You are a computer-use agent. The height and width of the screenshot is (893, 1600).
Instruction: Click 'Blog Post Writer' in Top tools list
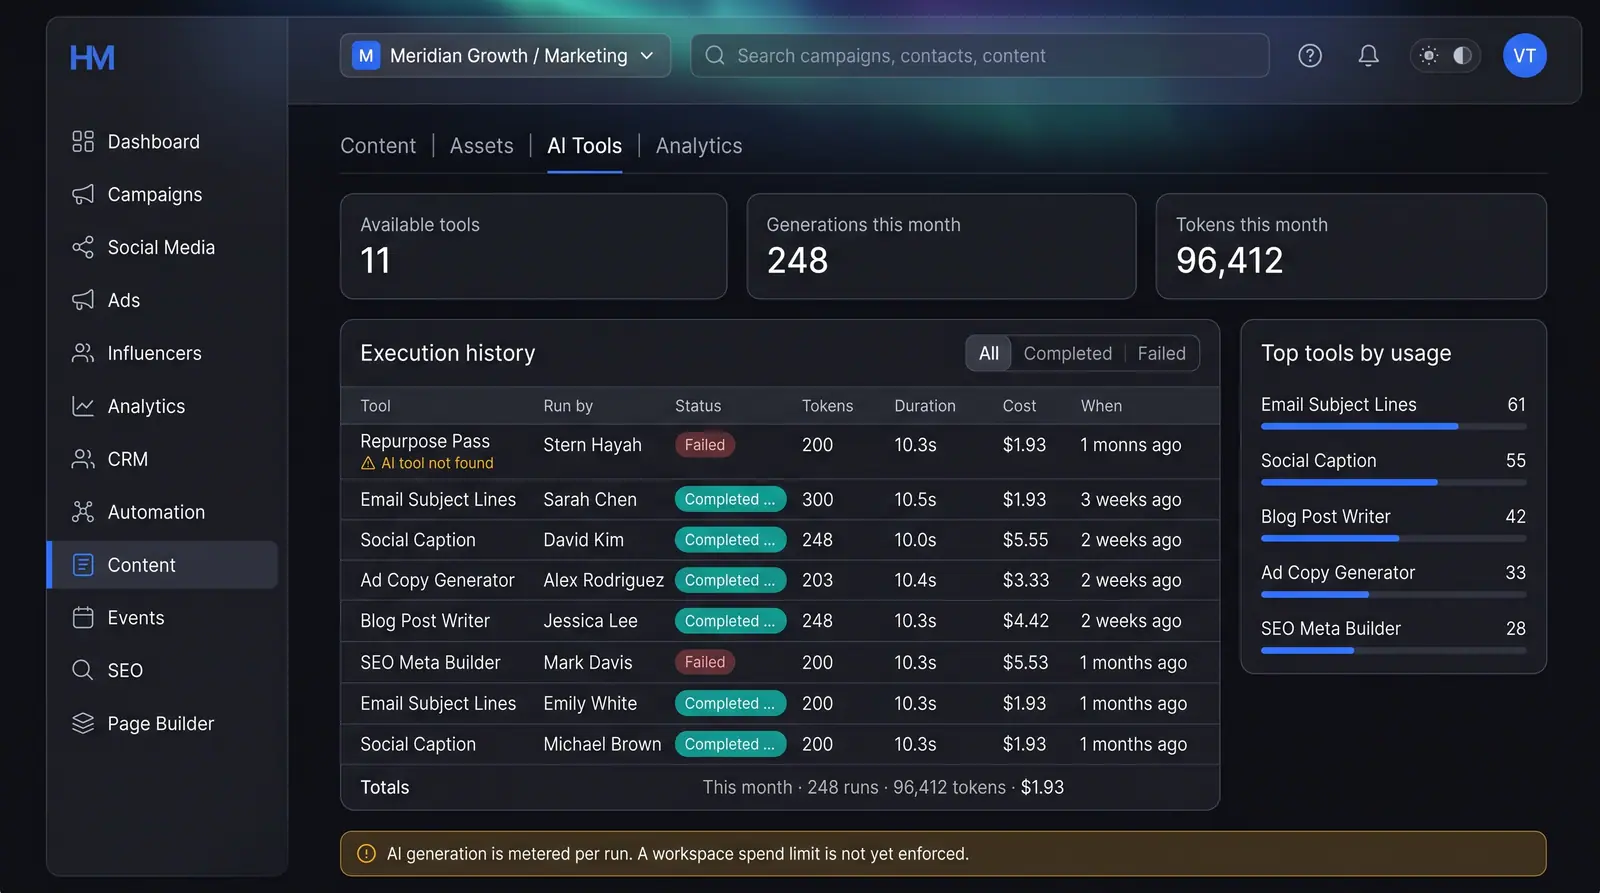pyautogui.click(x=1325, y=517)
